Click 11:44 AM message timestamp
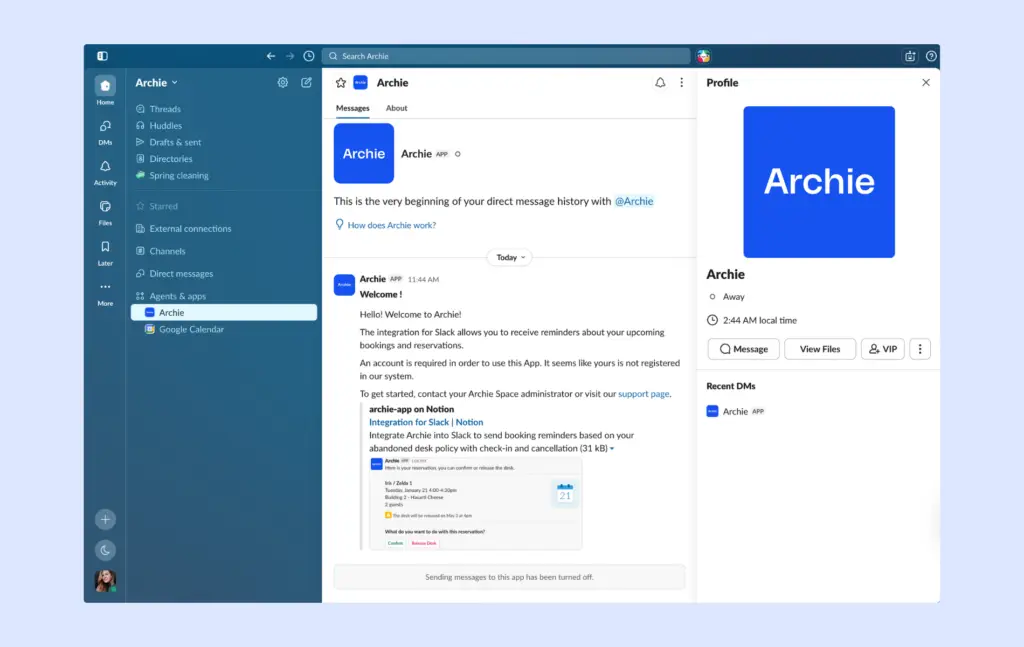This screenshot has width=1024, height=647. [x=423, y=279]
